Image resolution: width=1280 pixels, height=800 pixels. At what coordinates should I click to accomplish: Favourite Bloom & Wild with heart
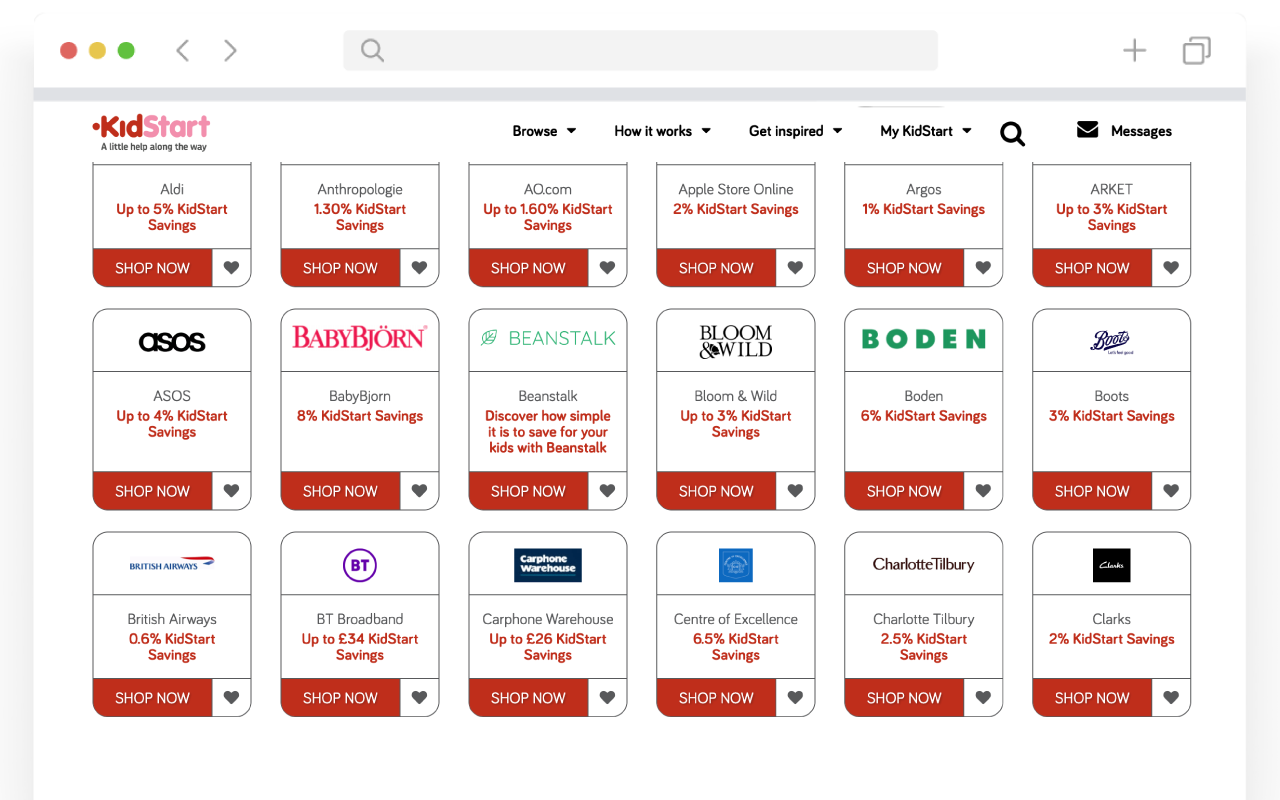click(x=795, y=491)
